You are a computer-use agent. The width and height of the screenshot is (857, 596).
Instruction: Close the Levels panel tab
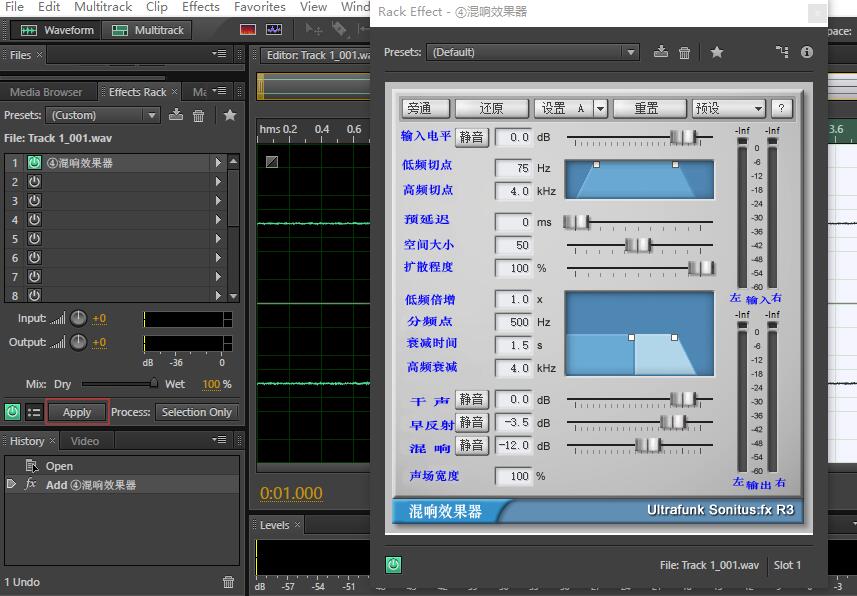pos(297,525)
